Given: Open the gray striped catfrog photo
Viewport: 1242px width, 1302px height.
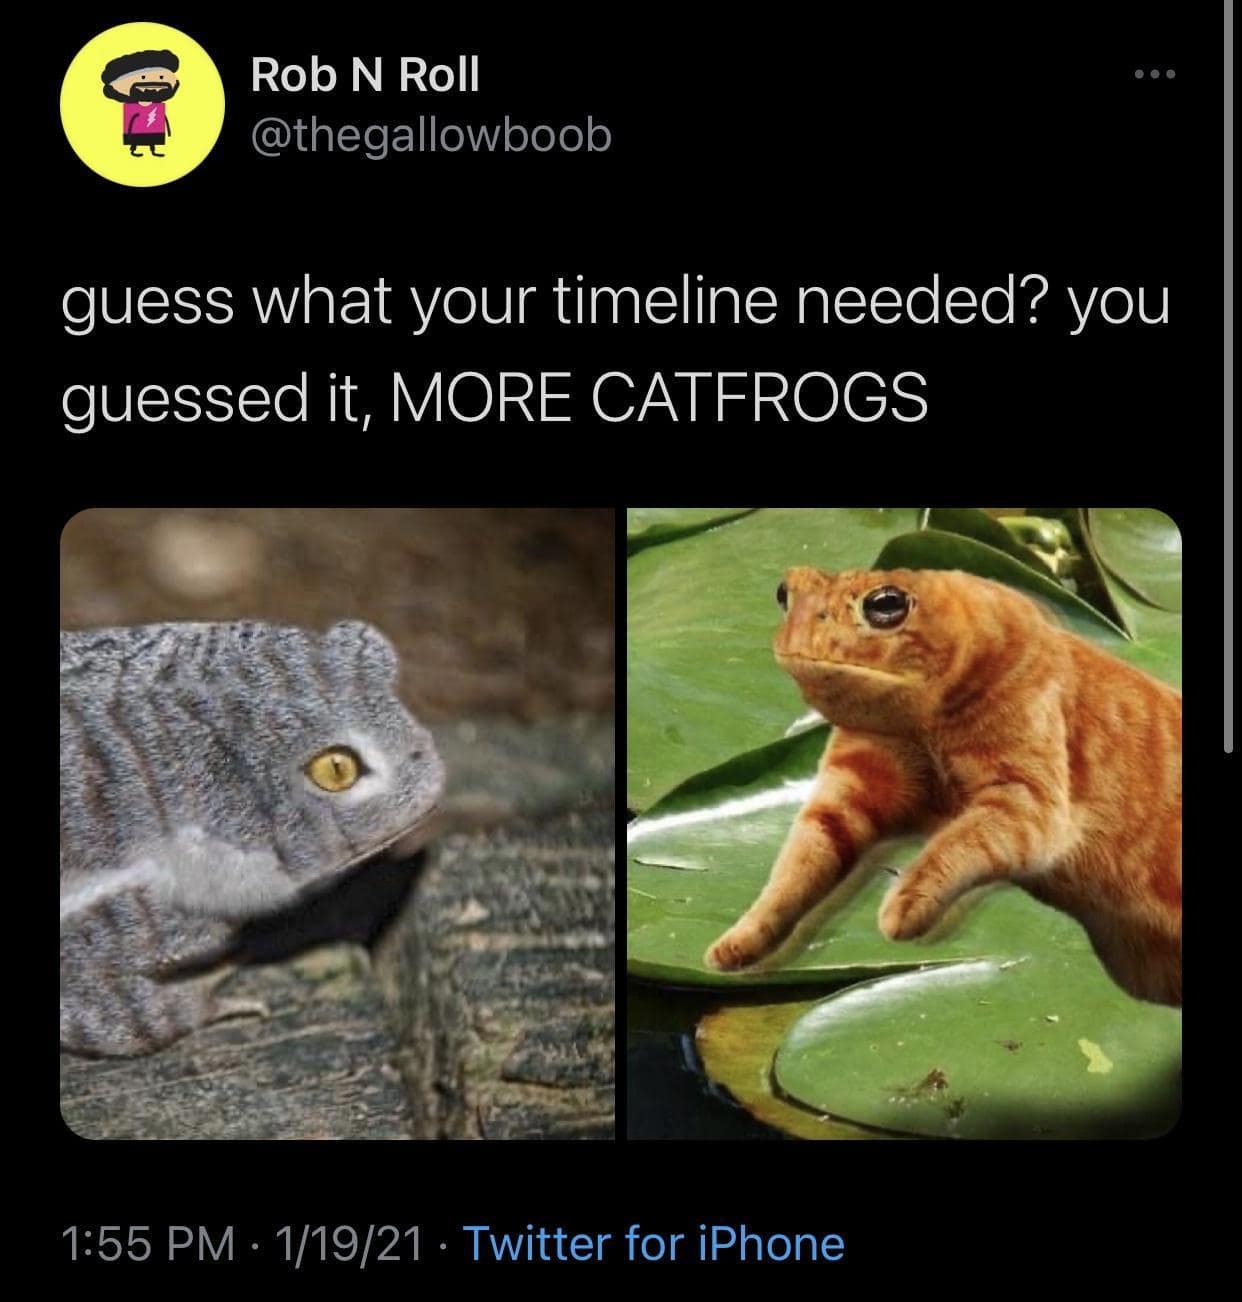Looking at the screenshot, I should [337, 823].
